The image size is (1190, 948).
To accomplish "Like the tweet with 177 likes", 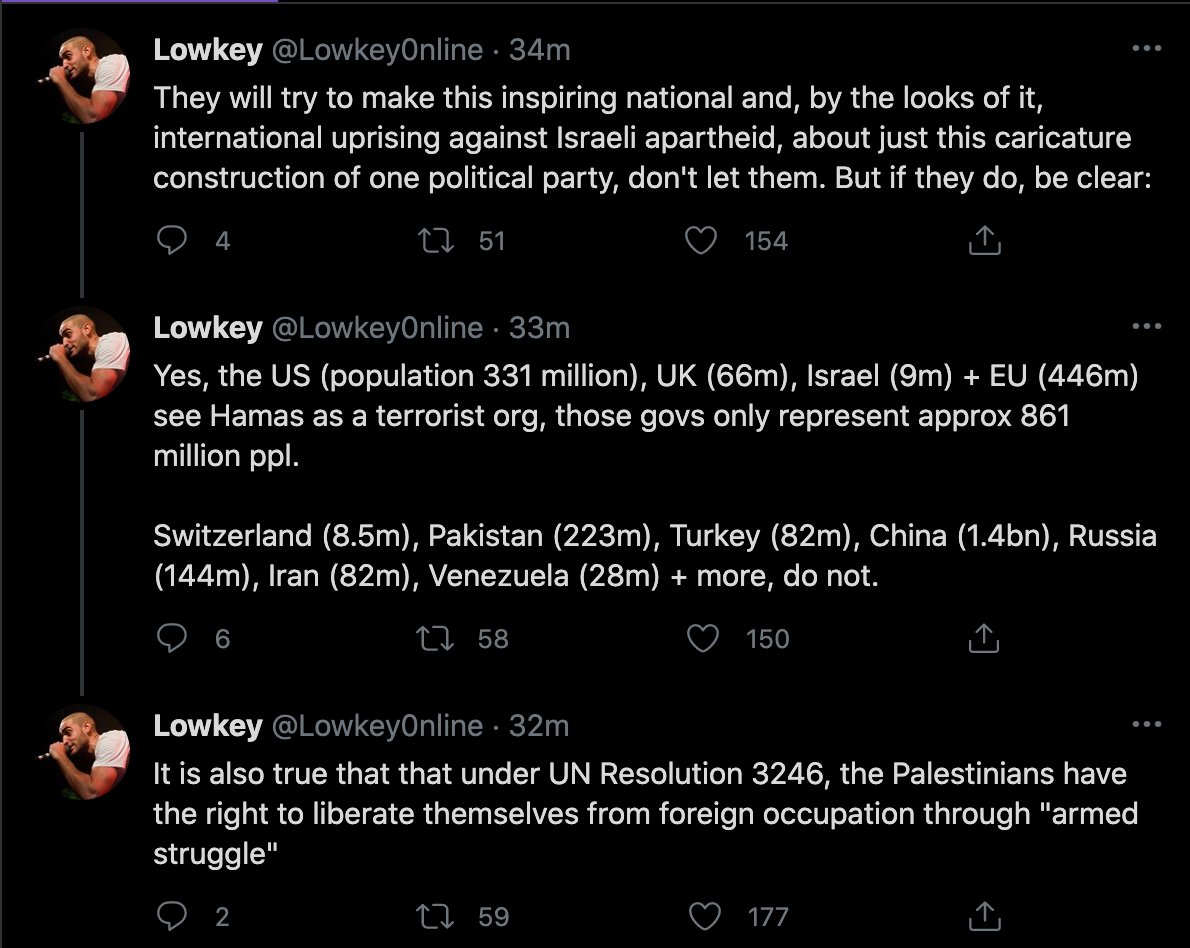I will 704,915.
